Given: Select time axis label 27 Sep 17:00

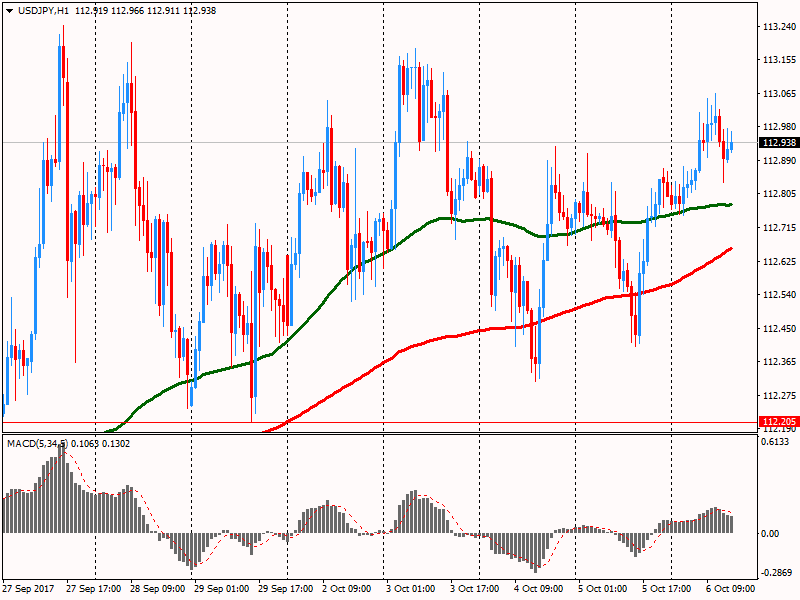Looking at the screenshot, I should point(93,589).
